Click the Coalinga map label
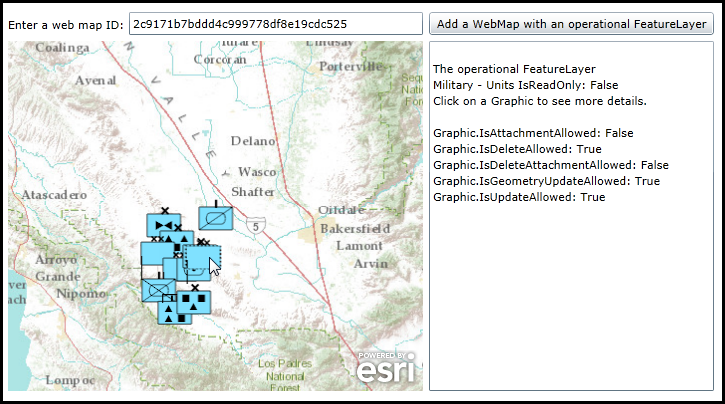 click(62, 48)
